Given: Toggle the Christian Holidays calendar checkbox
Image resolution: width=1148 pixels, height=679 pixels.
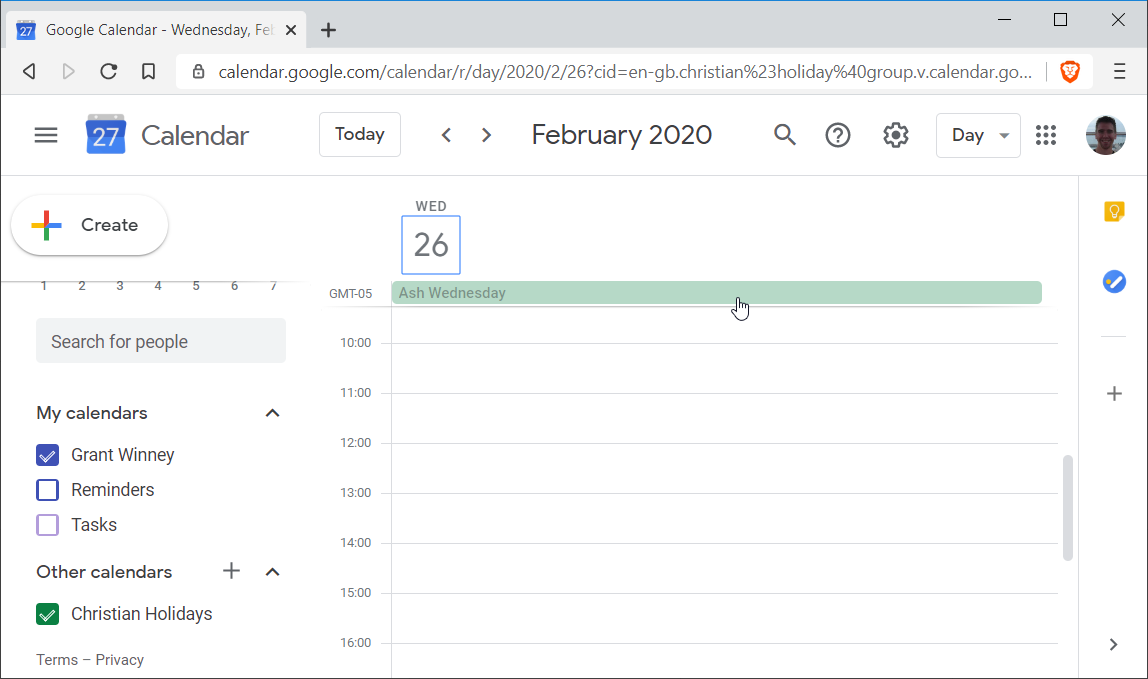Looking at the screenshot, I should click(x=48, y=614).
